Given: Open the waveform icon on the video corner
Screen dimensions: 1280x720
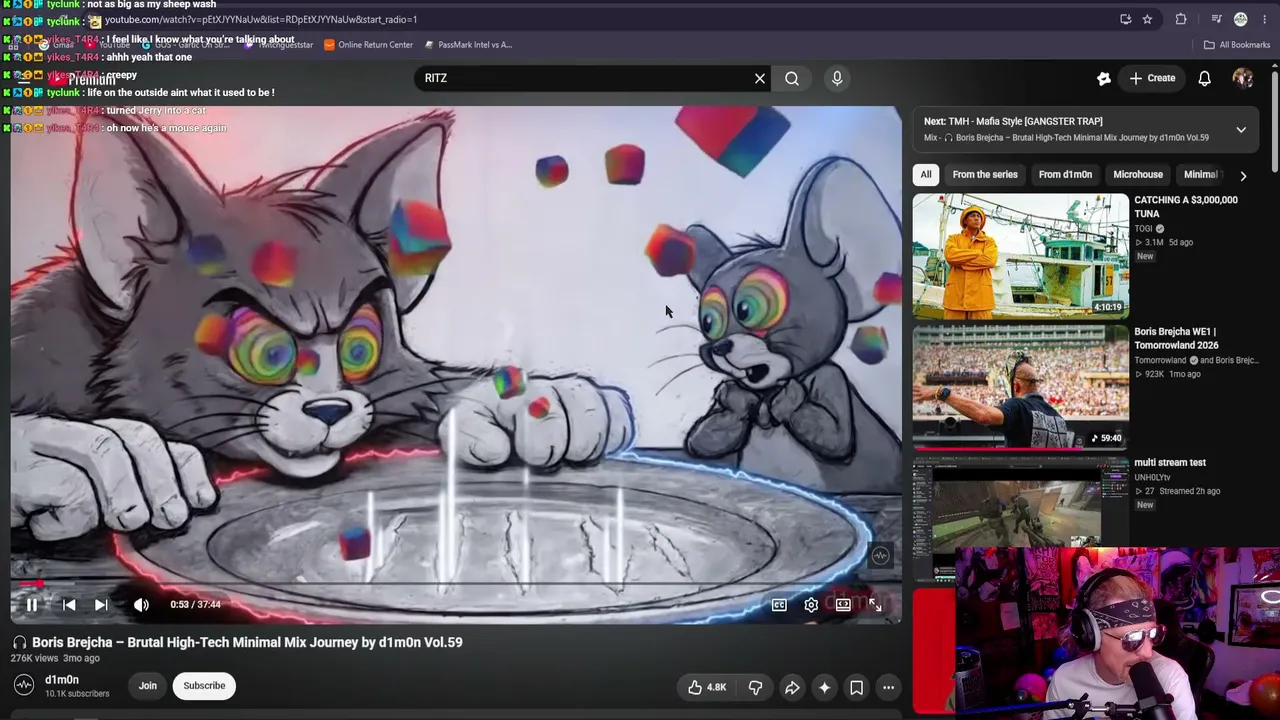Looking at the screenshot, I should [x=880, y=556].
